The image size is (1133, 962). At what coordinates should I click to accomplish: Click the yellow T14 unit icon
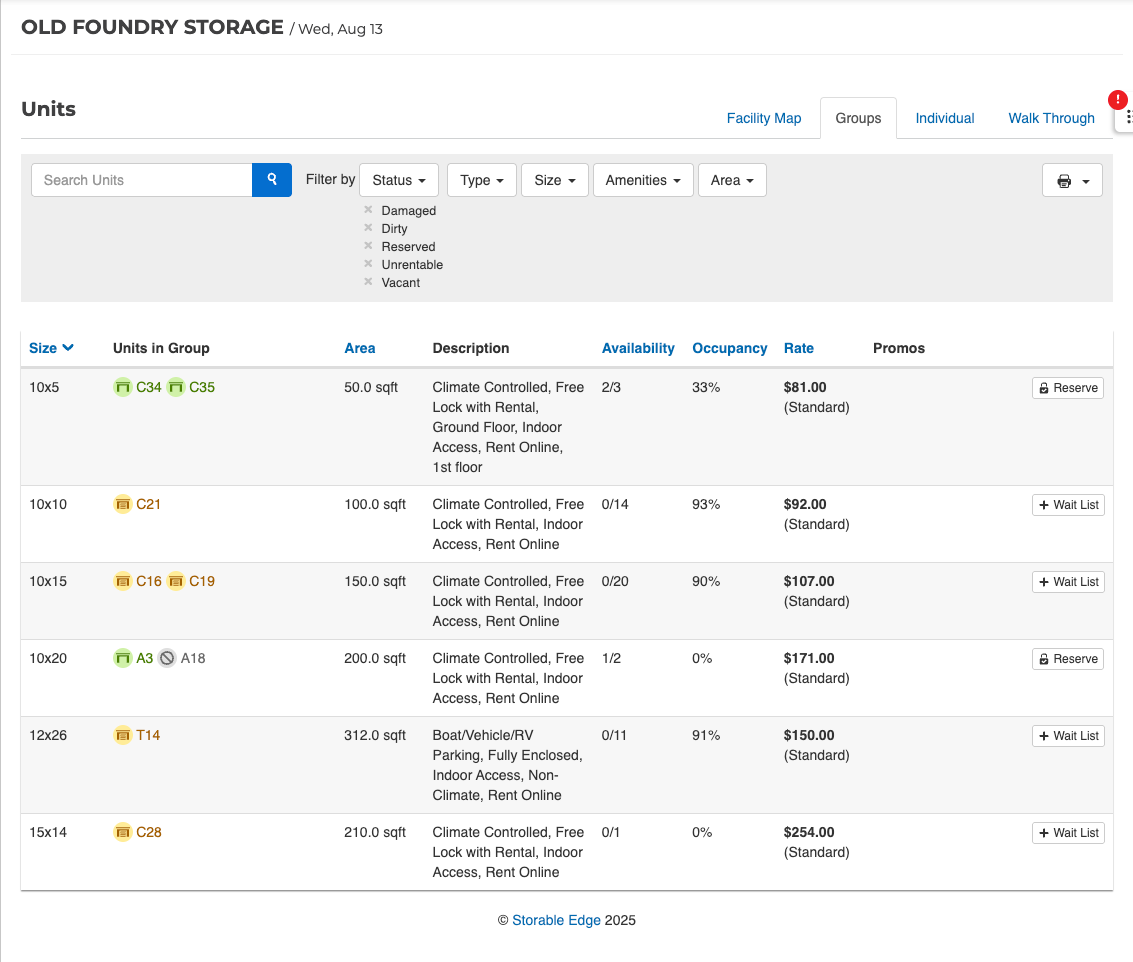coord(123,736)
